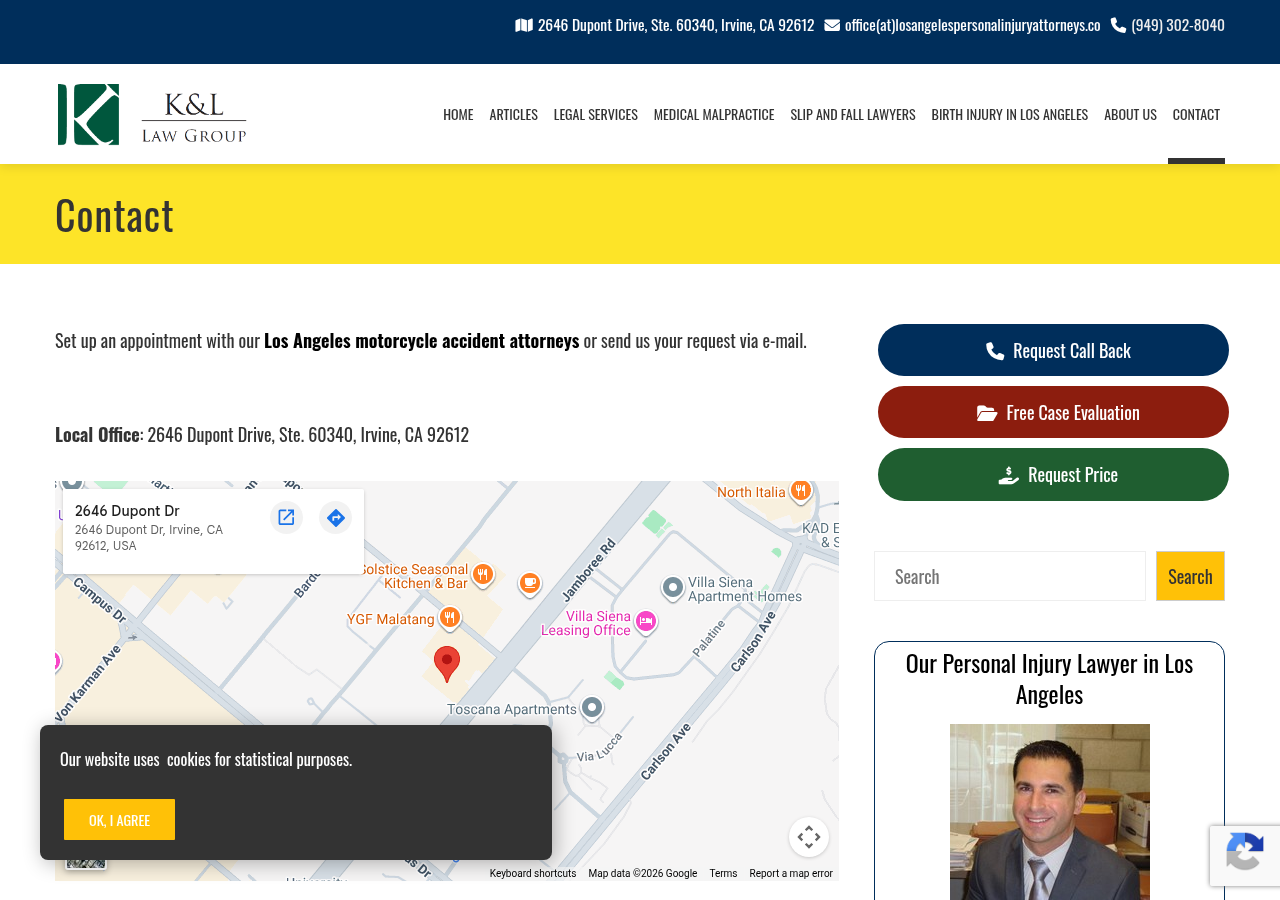The height and width of the screenshot is (900, 1280).
Task: Click inside the Search field
Action: click(x=1010, y=576)
